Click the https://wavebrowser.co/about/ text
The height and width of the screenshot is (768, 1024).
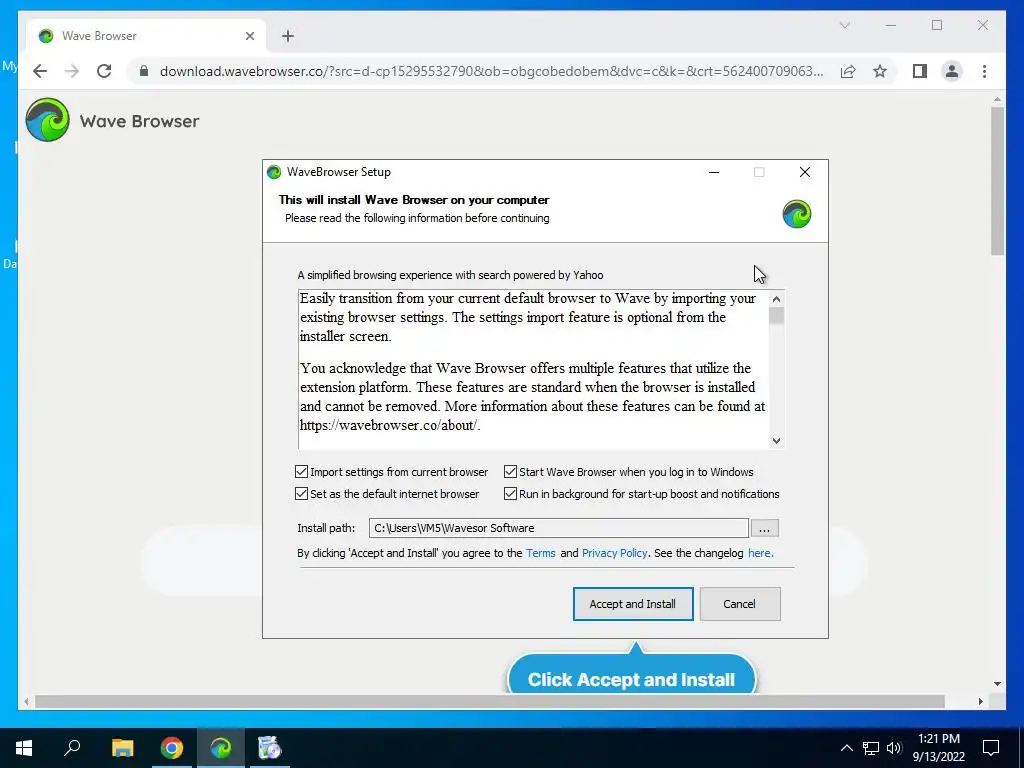[x=390, y=425]
